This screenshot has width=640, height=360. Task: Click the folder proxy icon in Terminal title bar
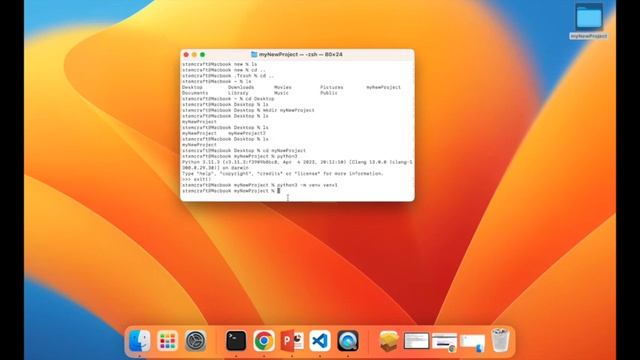tap(254, 54)
